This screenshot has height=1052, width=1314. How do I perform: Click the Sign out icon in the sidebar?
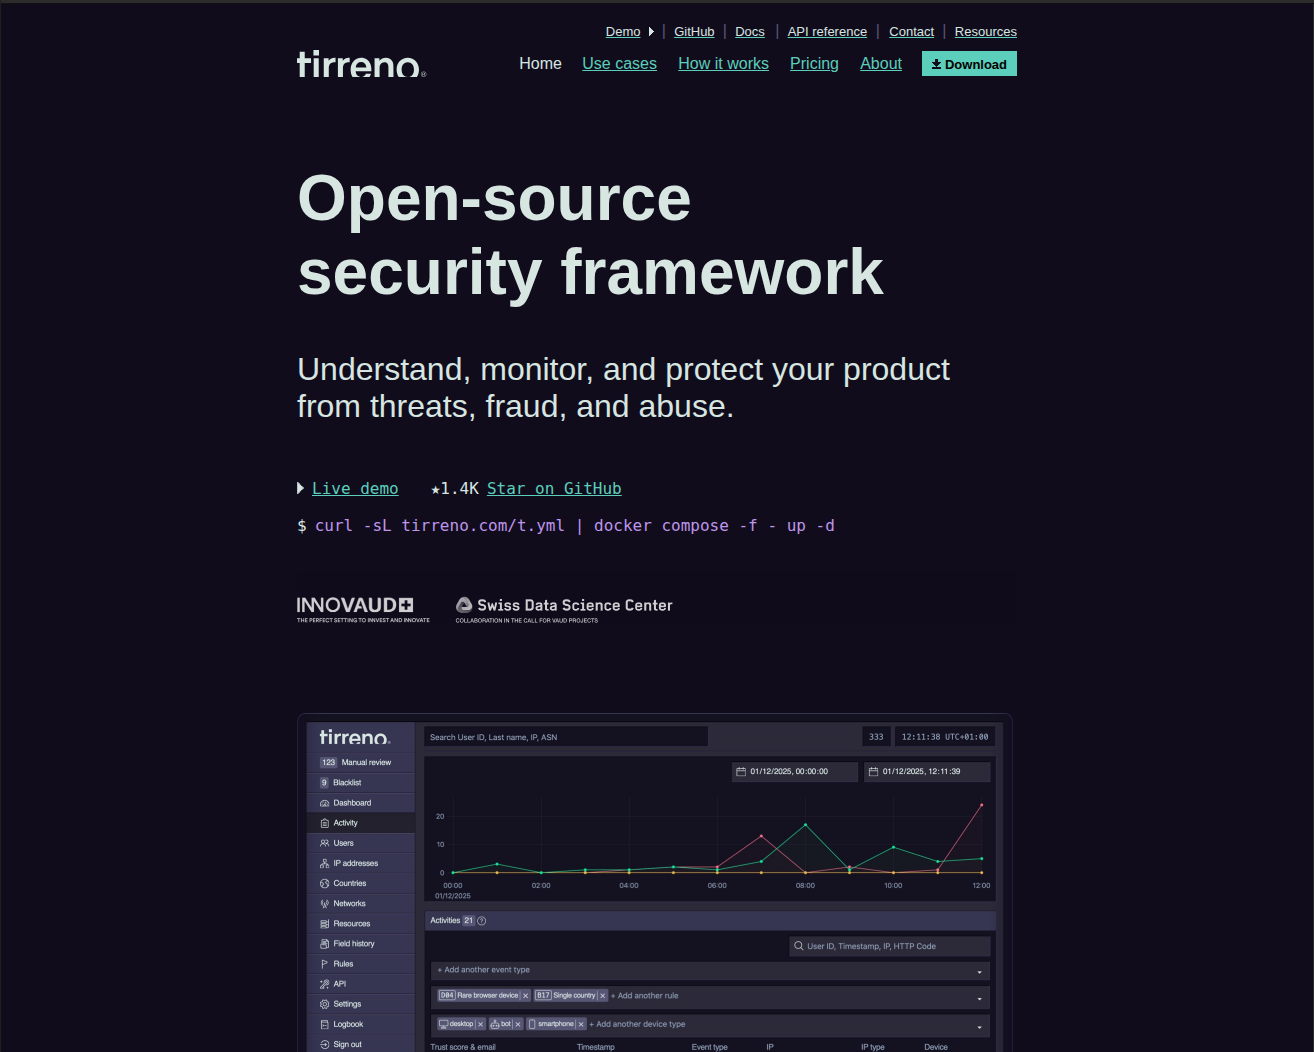coord(324,1044)
